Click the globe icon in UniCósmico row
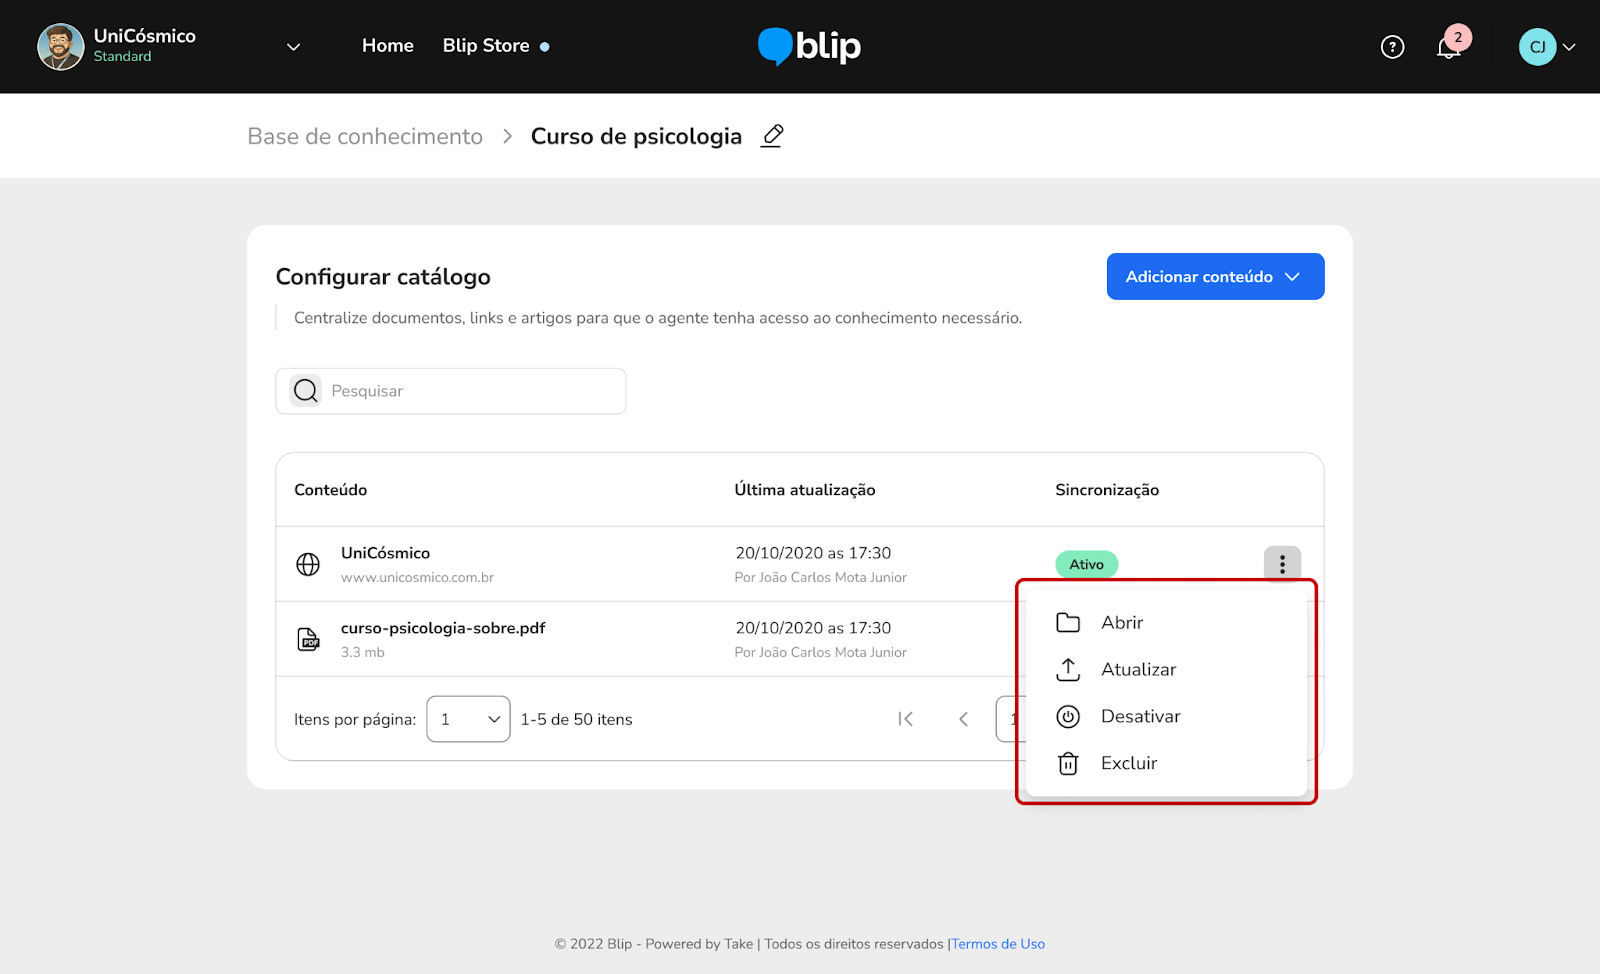Viewport: 1600px width, 974px height. click(308, 564)
